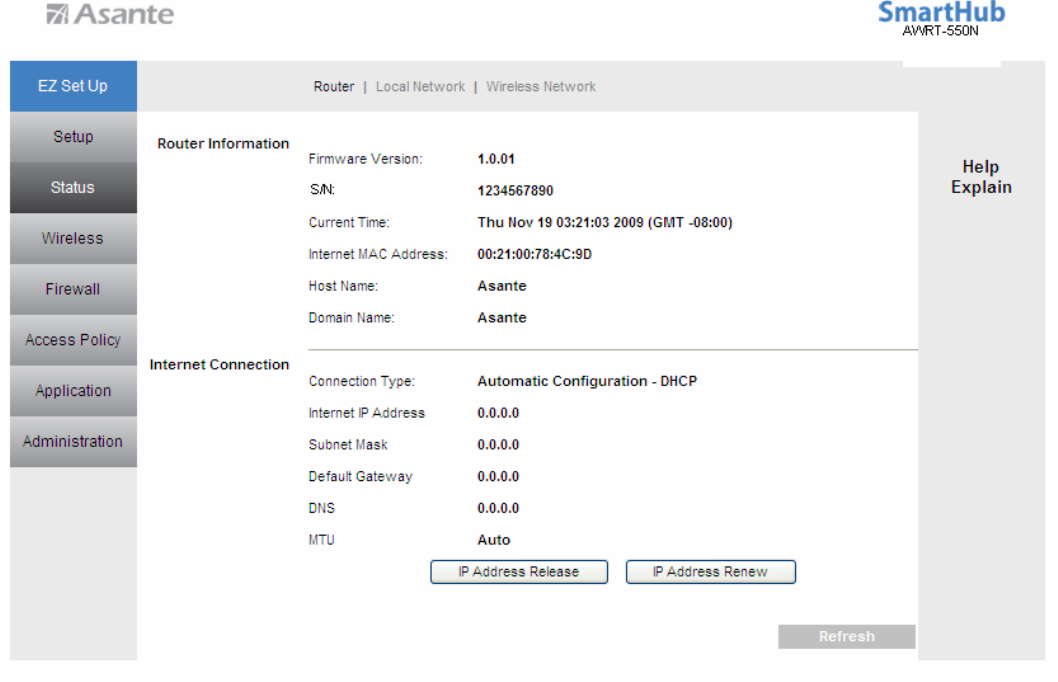The image size is (1058, 682).
Task: Go to the Wireless section
Action: (x=73, y=238)
